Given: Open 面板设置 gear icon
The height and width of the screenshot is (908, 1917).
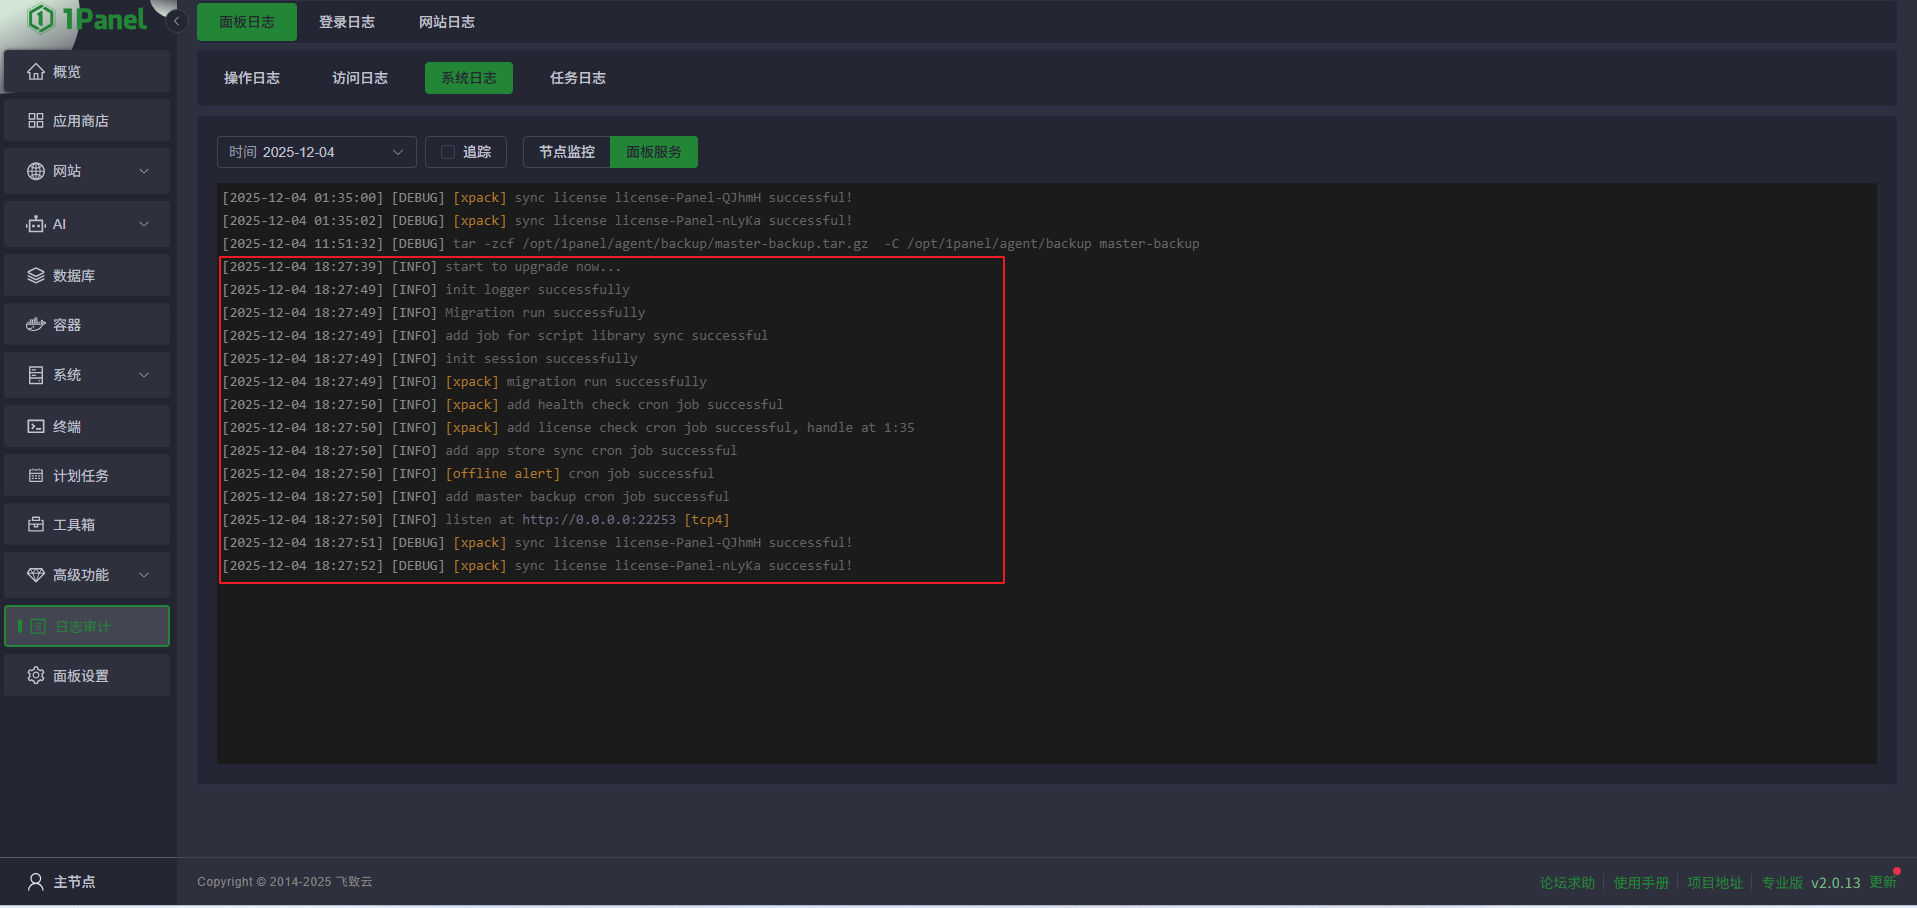Looking at the screenshot, I should click(x=36, y=676).
